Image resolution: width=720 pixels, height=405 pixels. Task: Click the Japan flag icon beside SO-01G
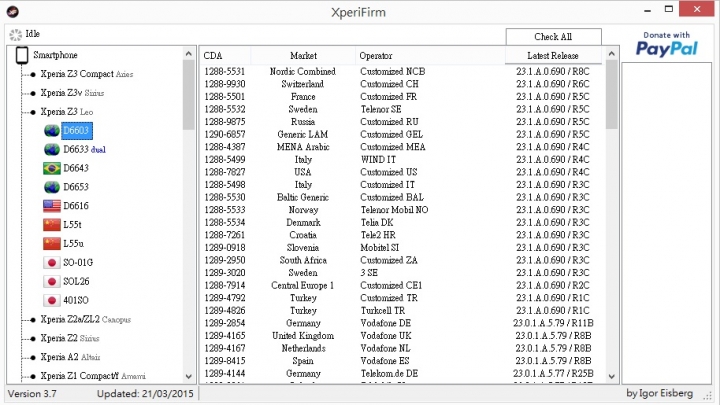52,263
